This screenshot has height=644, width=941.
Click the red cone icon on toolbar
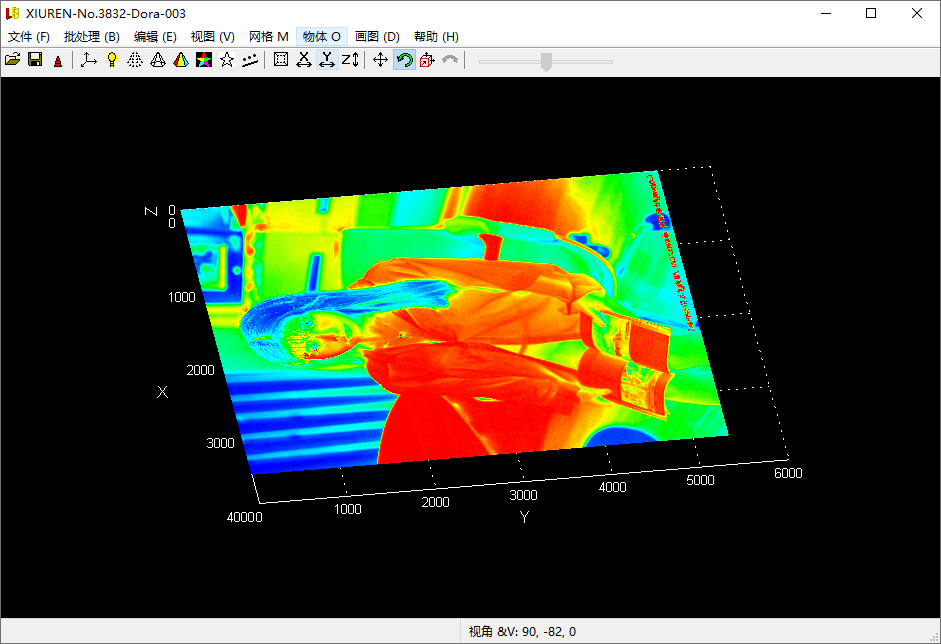click(58, 59)
